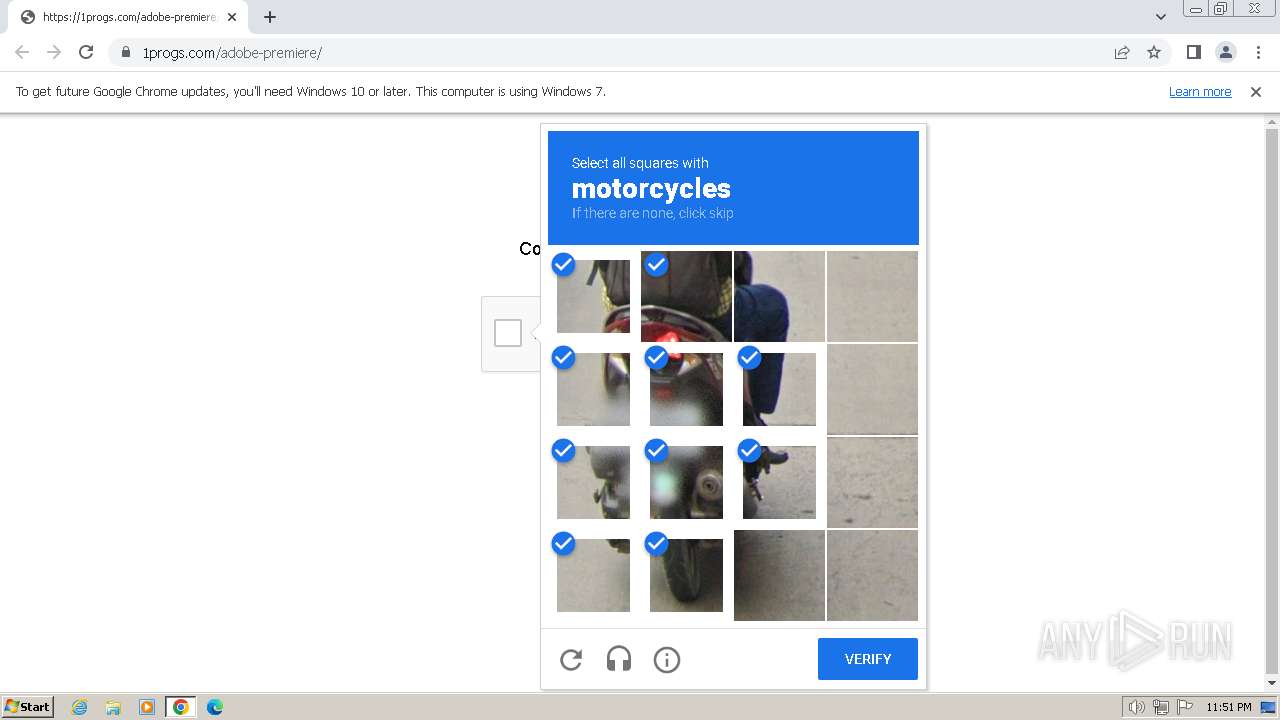This screenshot has width=1280, height=720.
Task: Deselect second row tile below the tail light
Action: [686, 389]
